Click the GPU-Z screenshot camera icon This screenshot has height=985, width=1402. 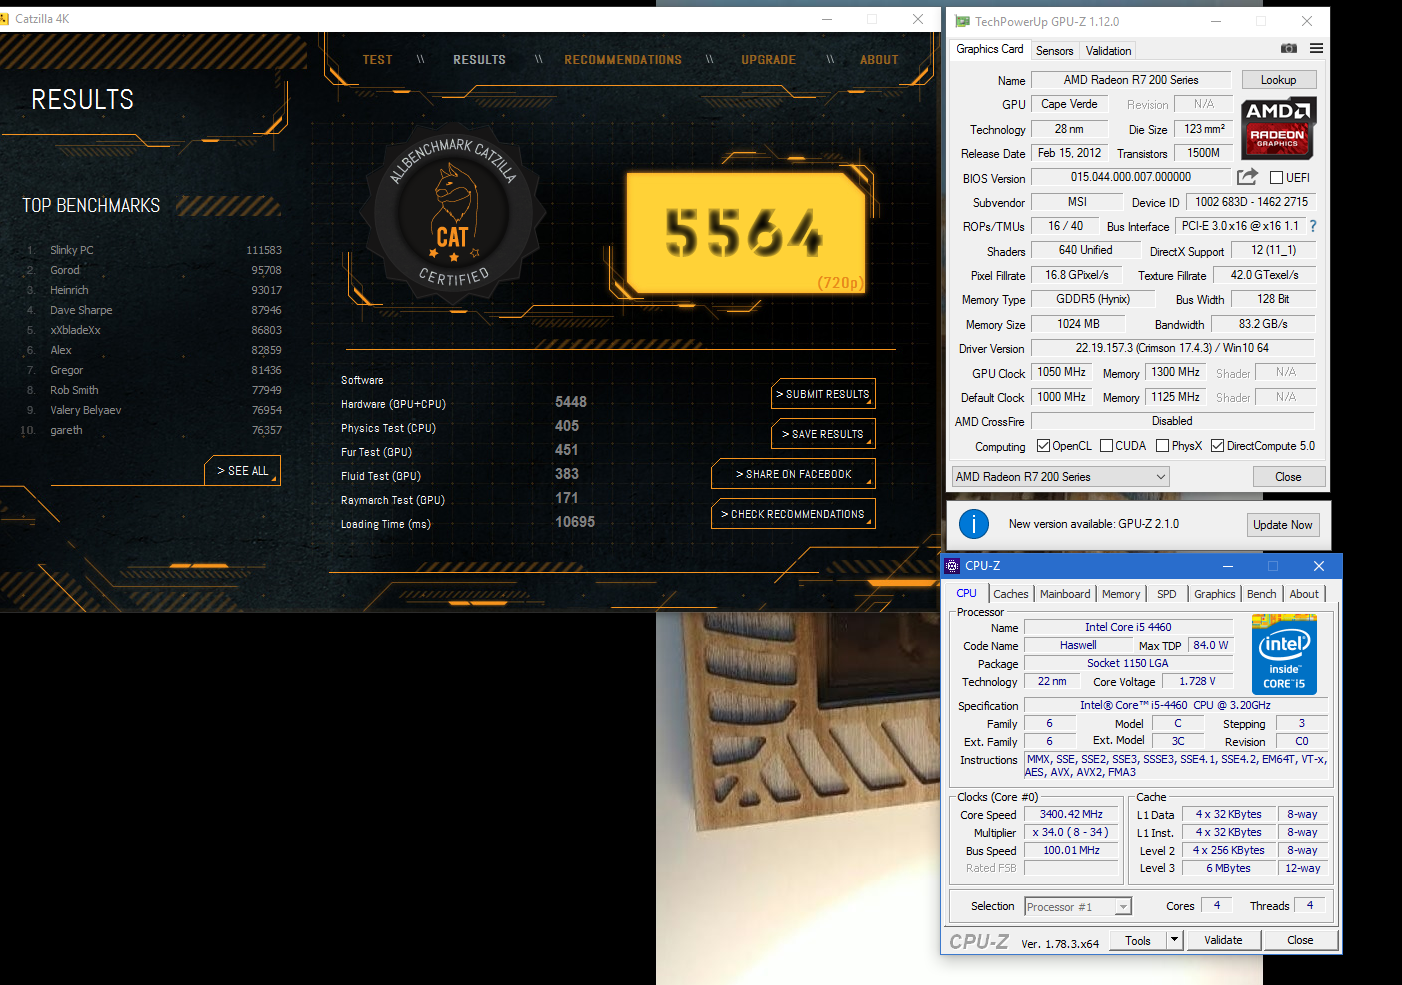(1289, 48)
